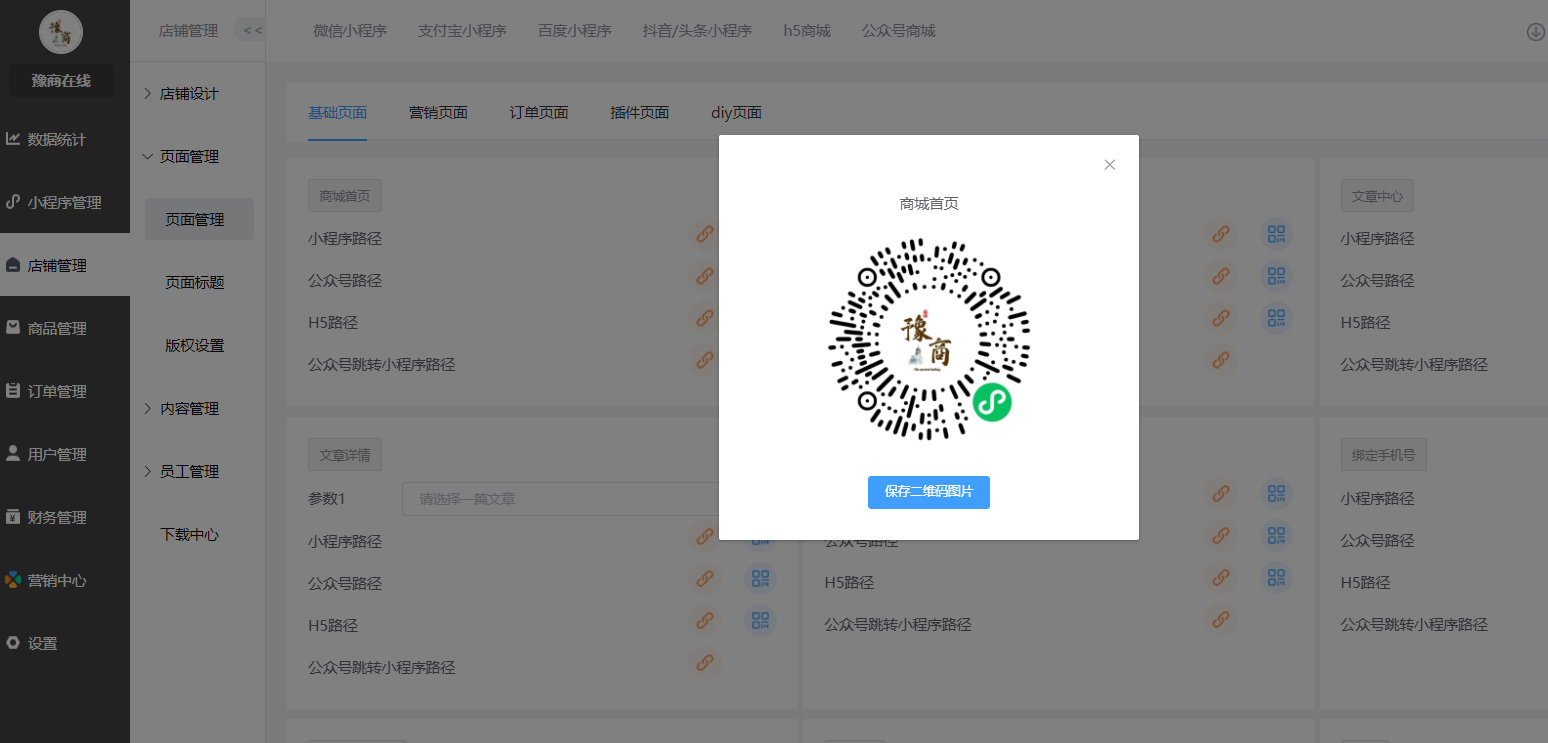Select the 营销页面 tab

(x=438, y=112)
